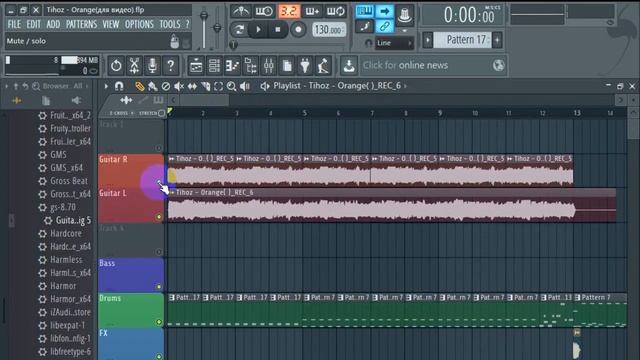640x360 pixels.
Task: Open playlist magnet snap menu
Action: tap(119, 86)
